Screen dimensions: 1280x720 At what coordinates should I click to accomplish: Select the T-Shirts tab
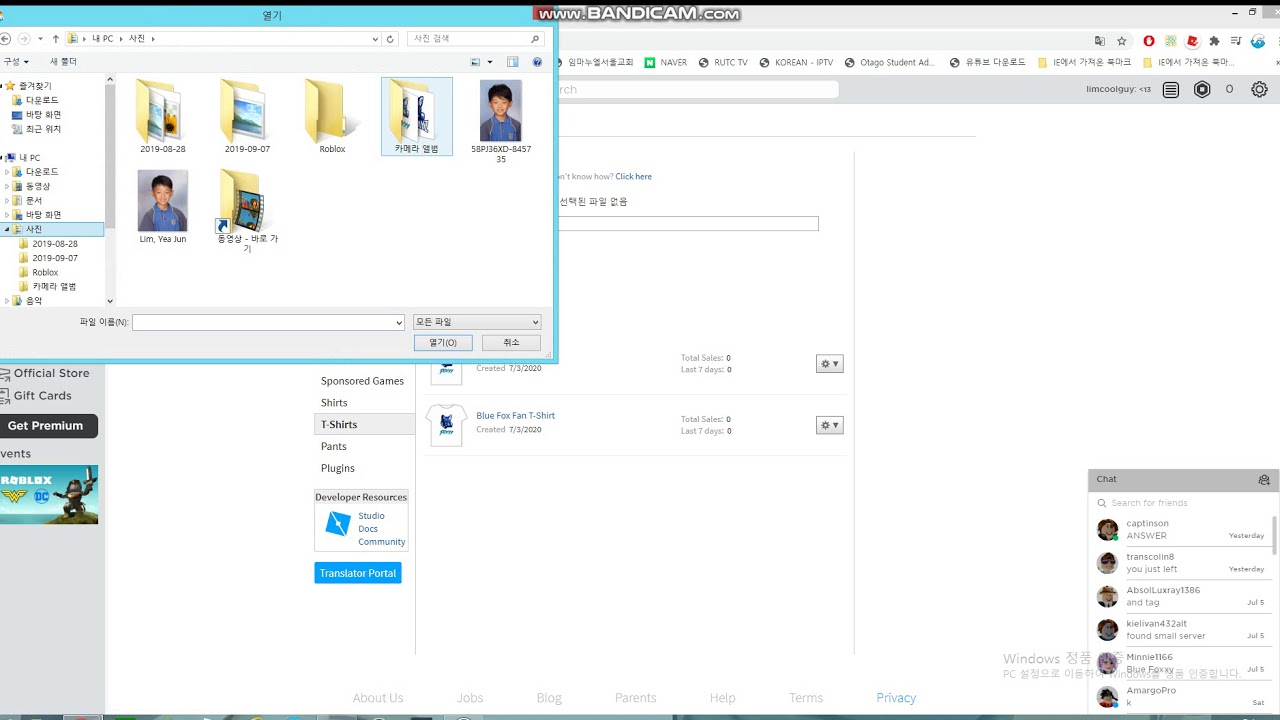click(364, 425)
